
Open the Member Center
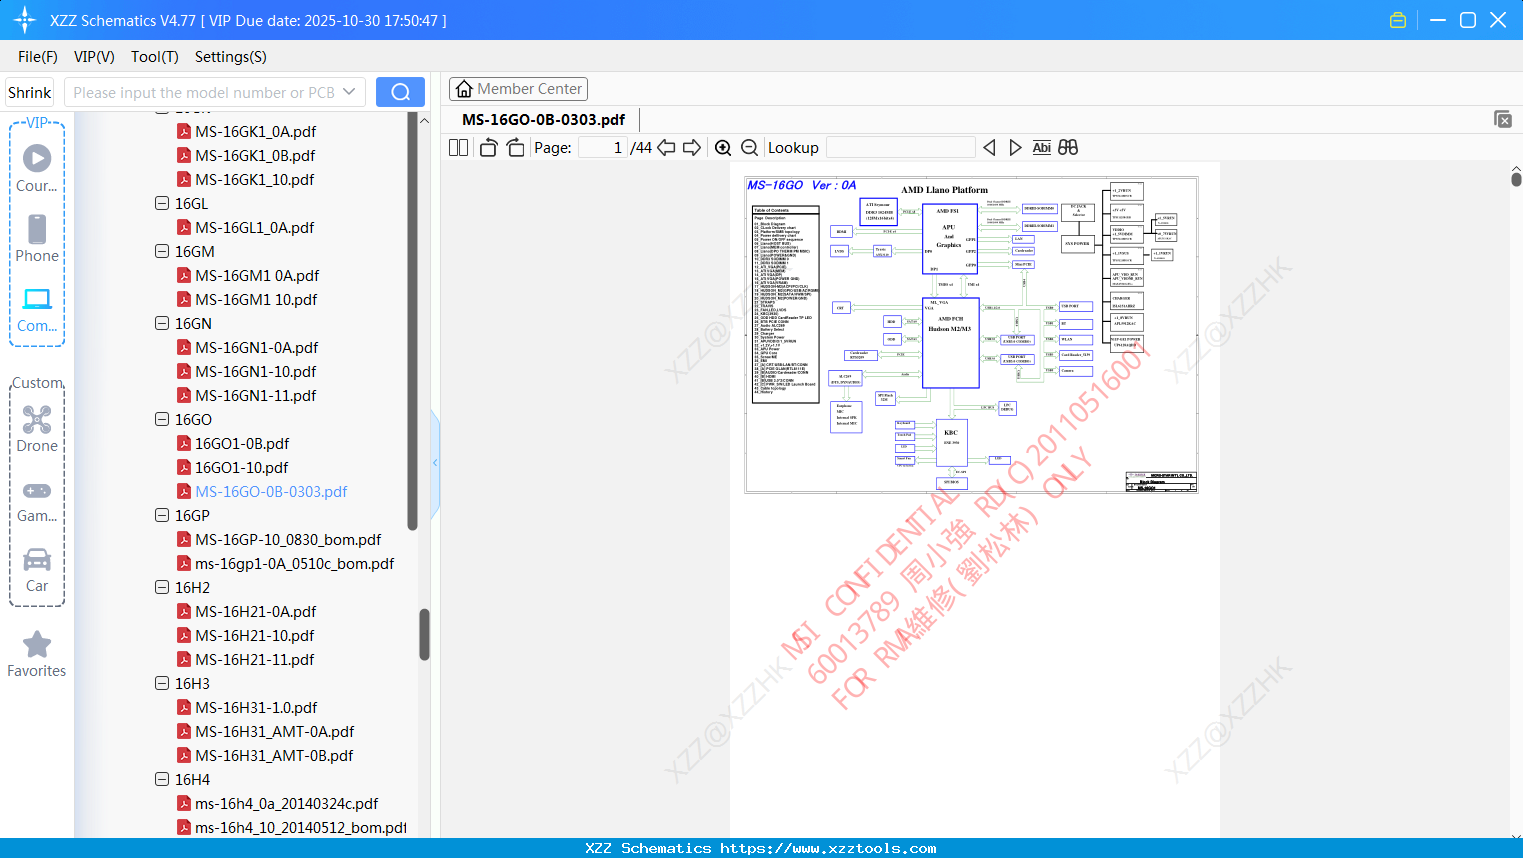(518, 89)
